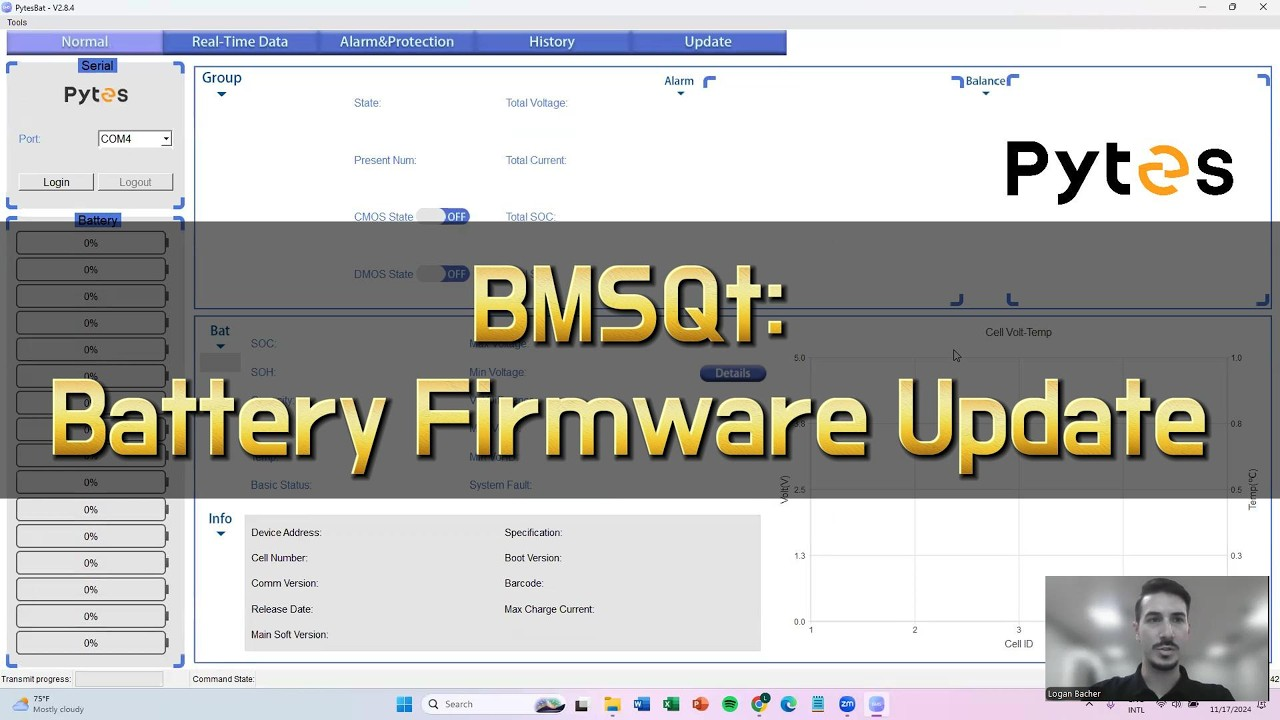Open Microsoft Word from the taskbar
The width and height of the screenshot is (1280, 720).
[640, 704]
